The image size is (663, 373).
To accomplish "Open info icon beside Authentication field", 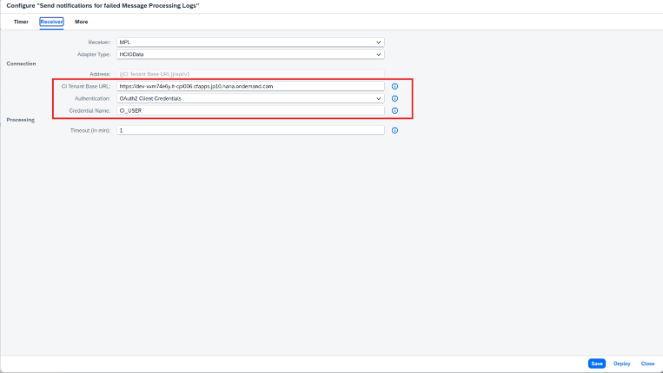I will pyautogui.click(x=395, y=99).
